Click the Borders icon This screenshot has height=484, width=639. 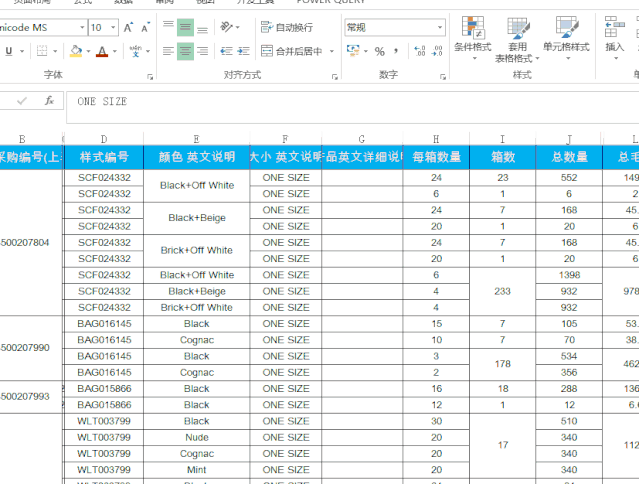(42, 51)
